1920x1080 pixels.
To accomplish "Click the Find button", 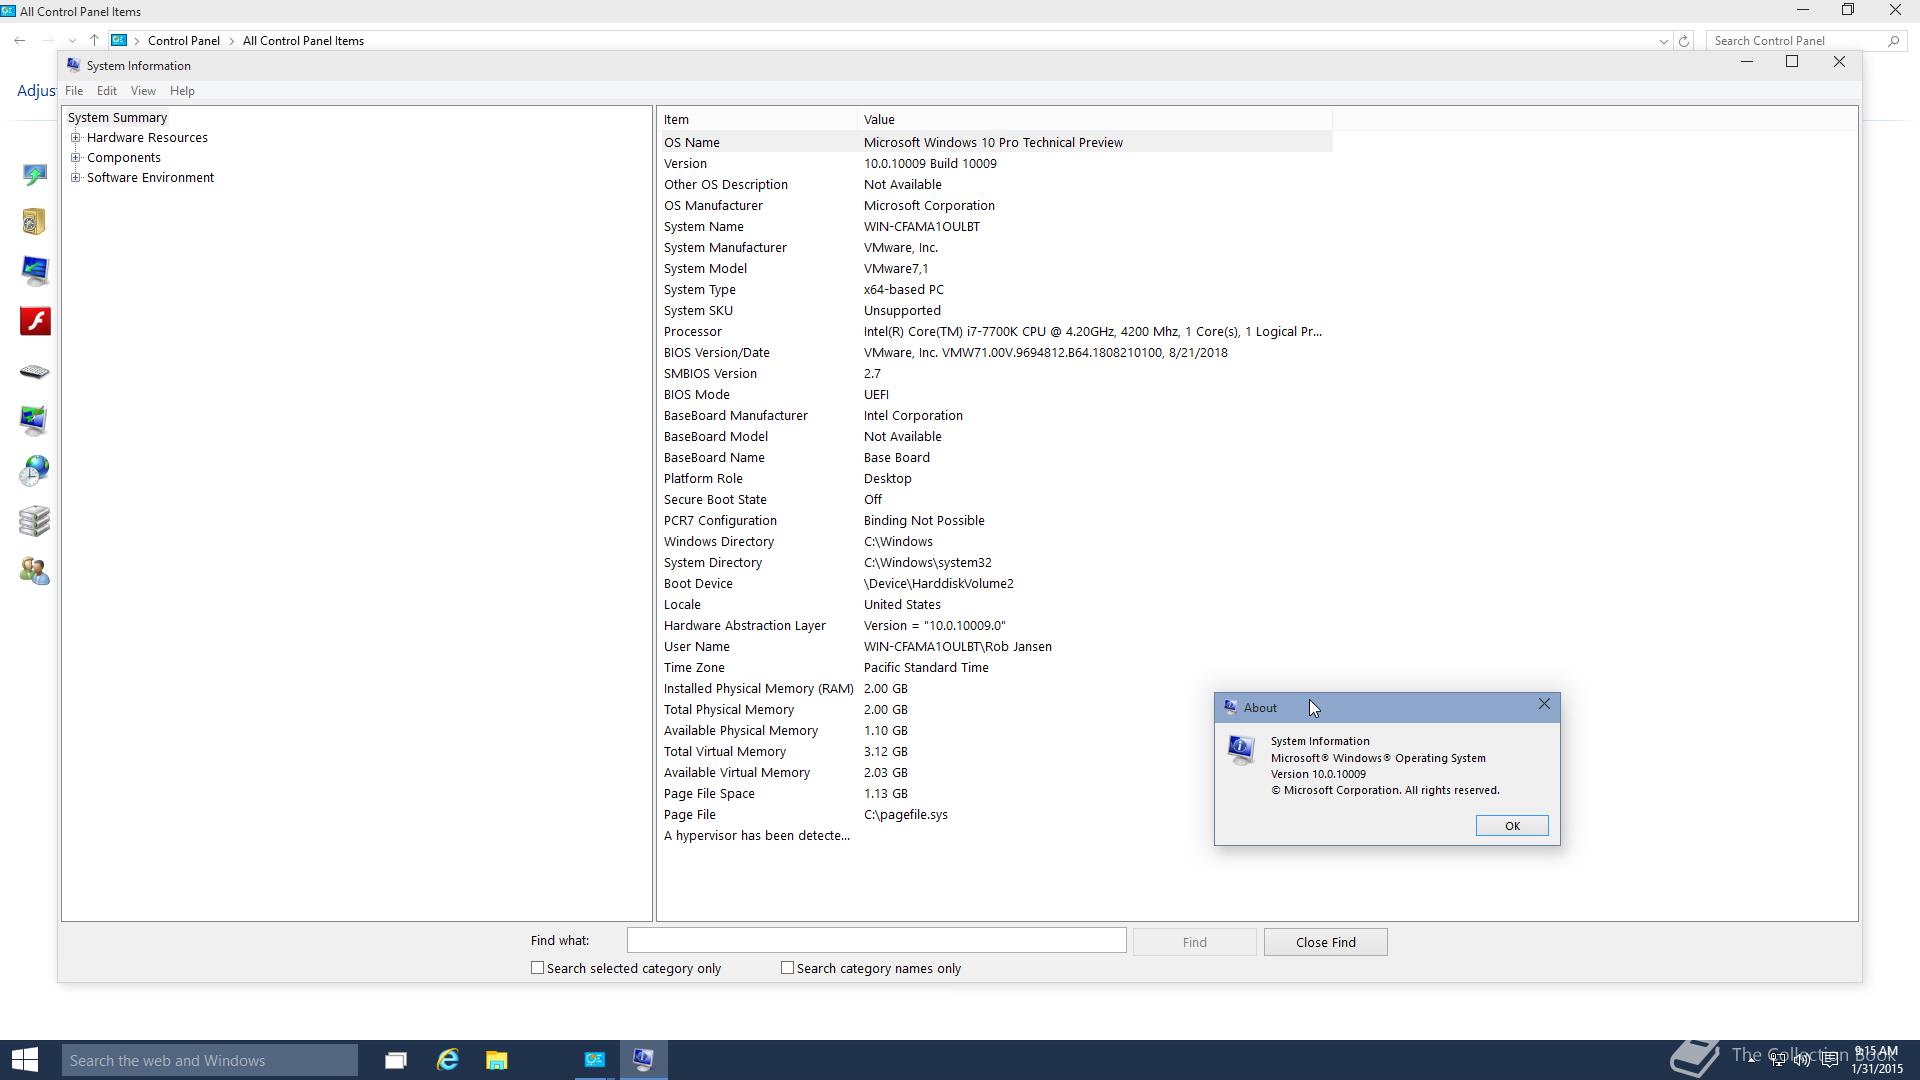I will [x=1194, y=942].
